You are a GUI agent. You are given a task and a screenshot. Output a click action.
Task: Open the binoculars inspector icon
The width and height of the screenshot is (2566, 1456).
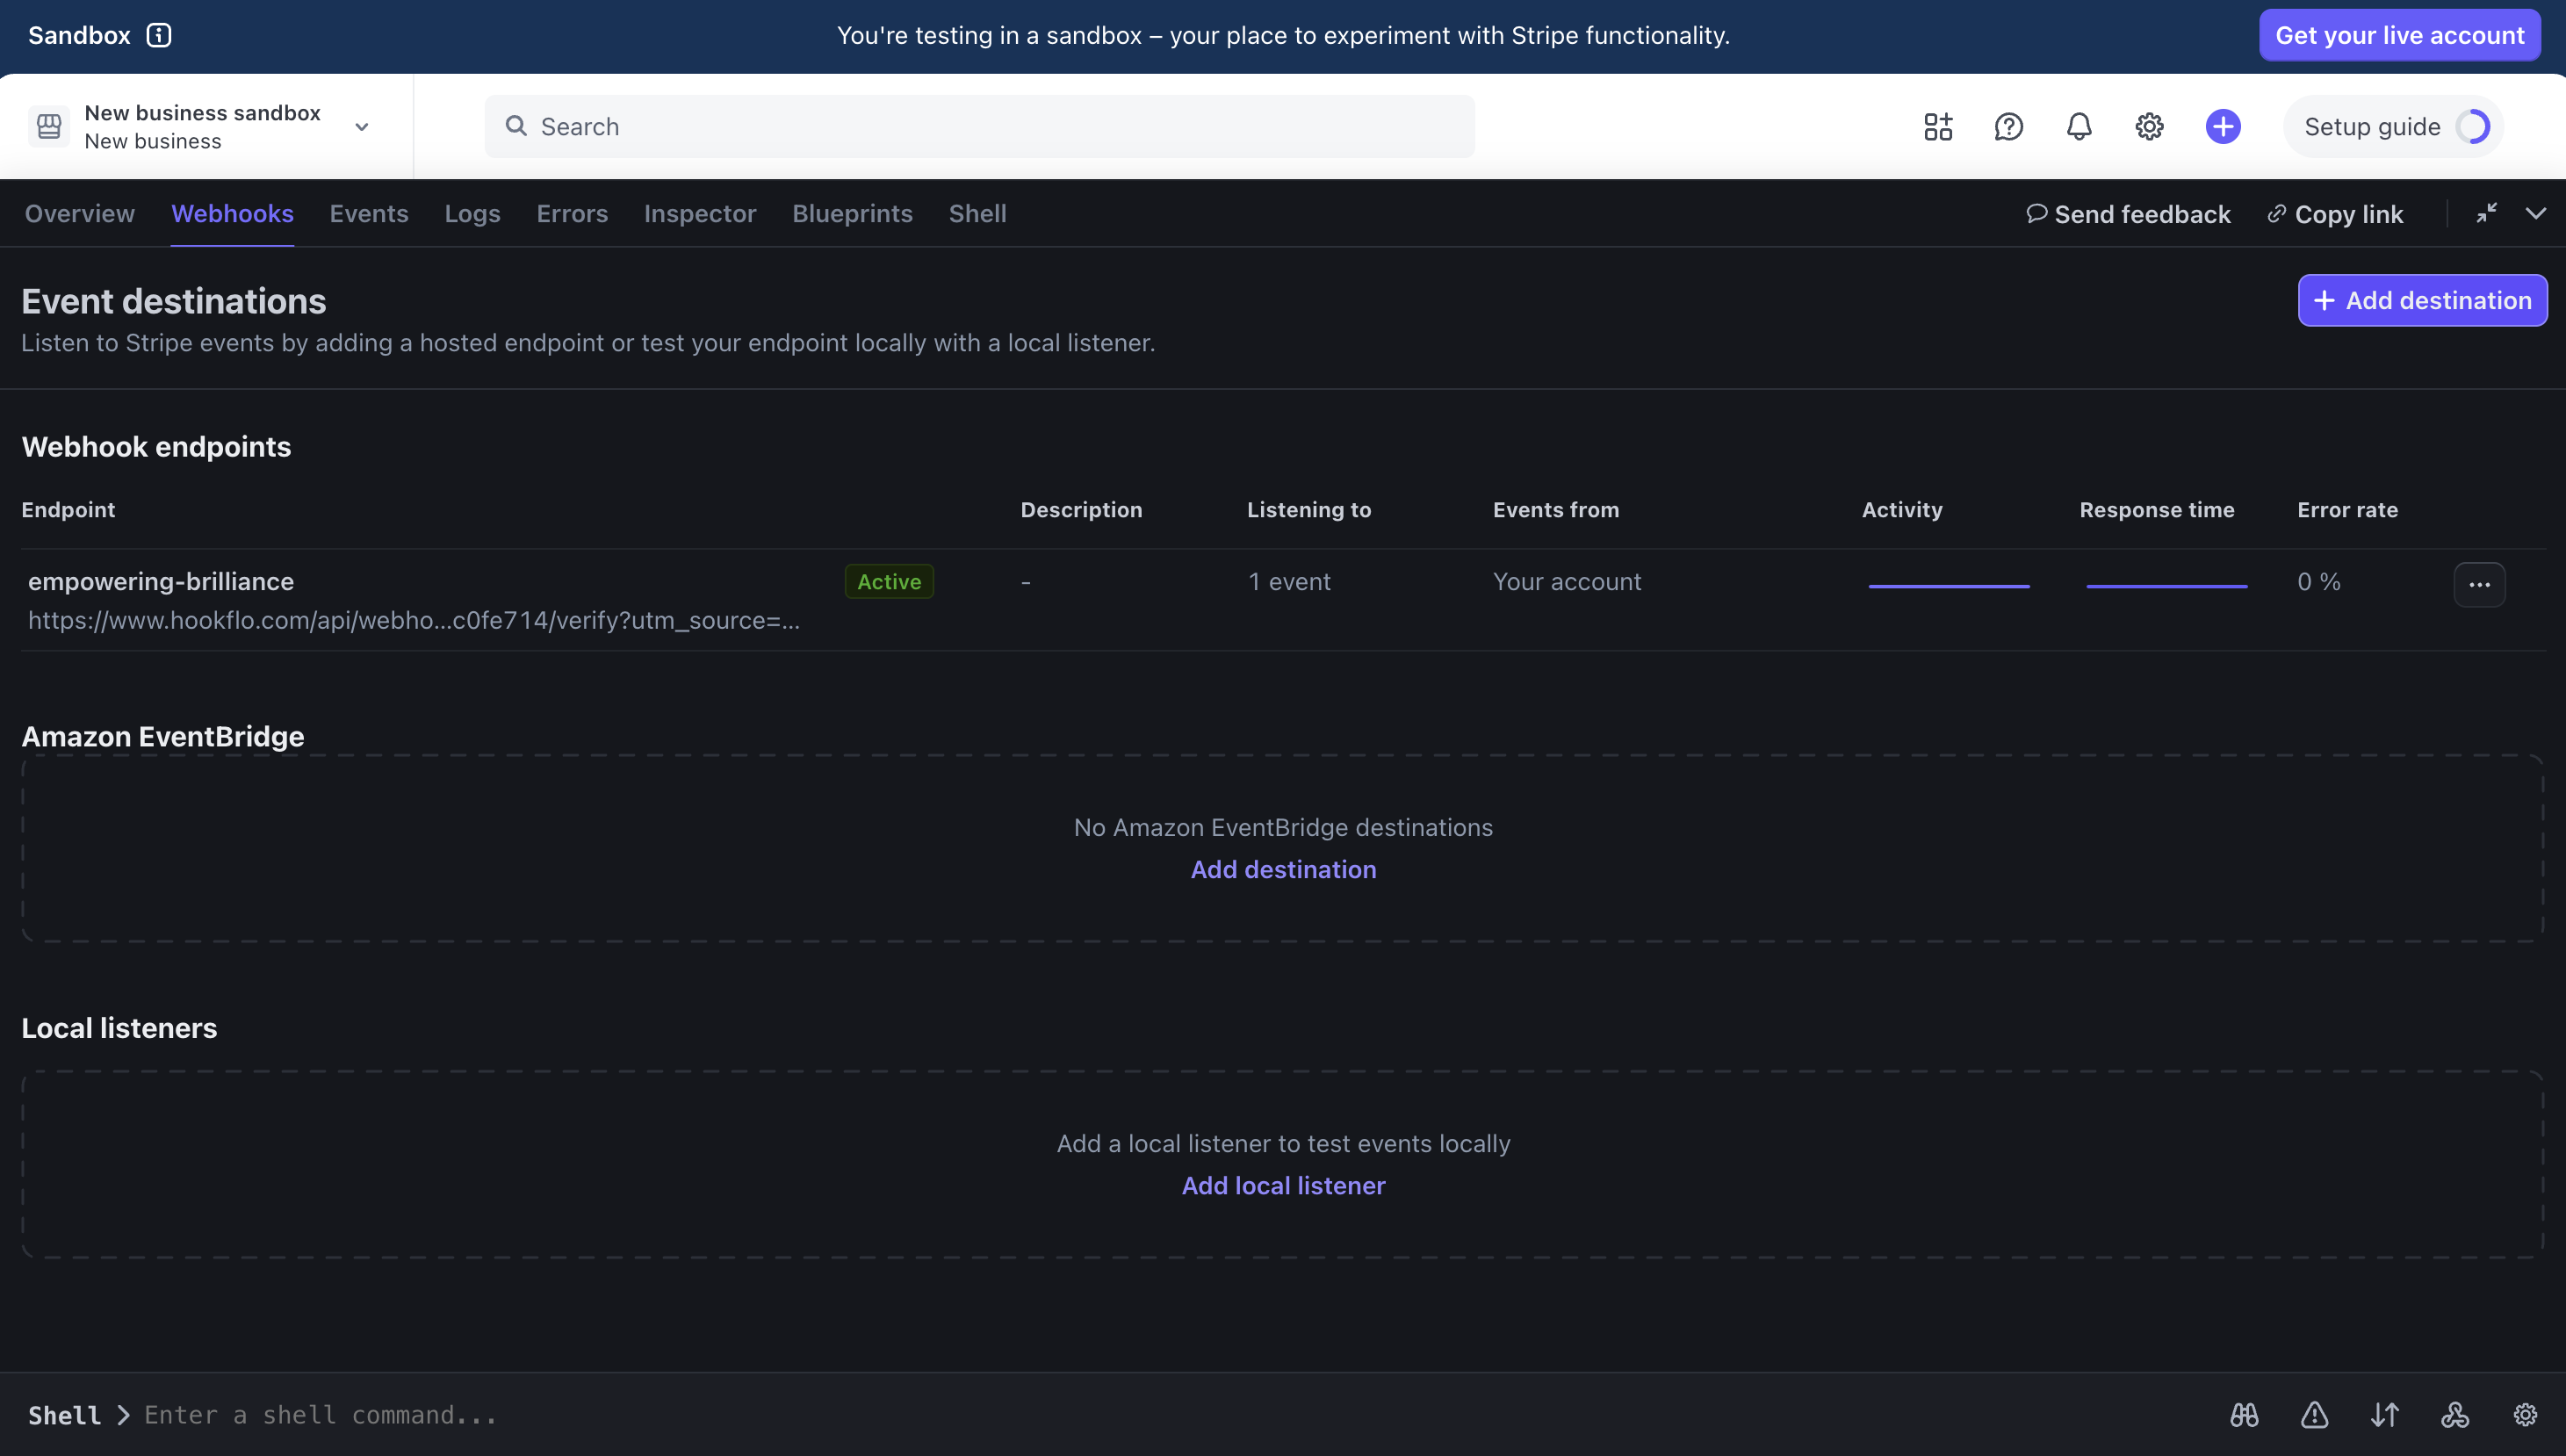(2244, 1415)
